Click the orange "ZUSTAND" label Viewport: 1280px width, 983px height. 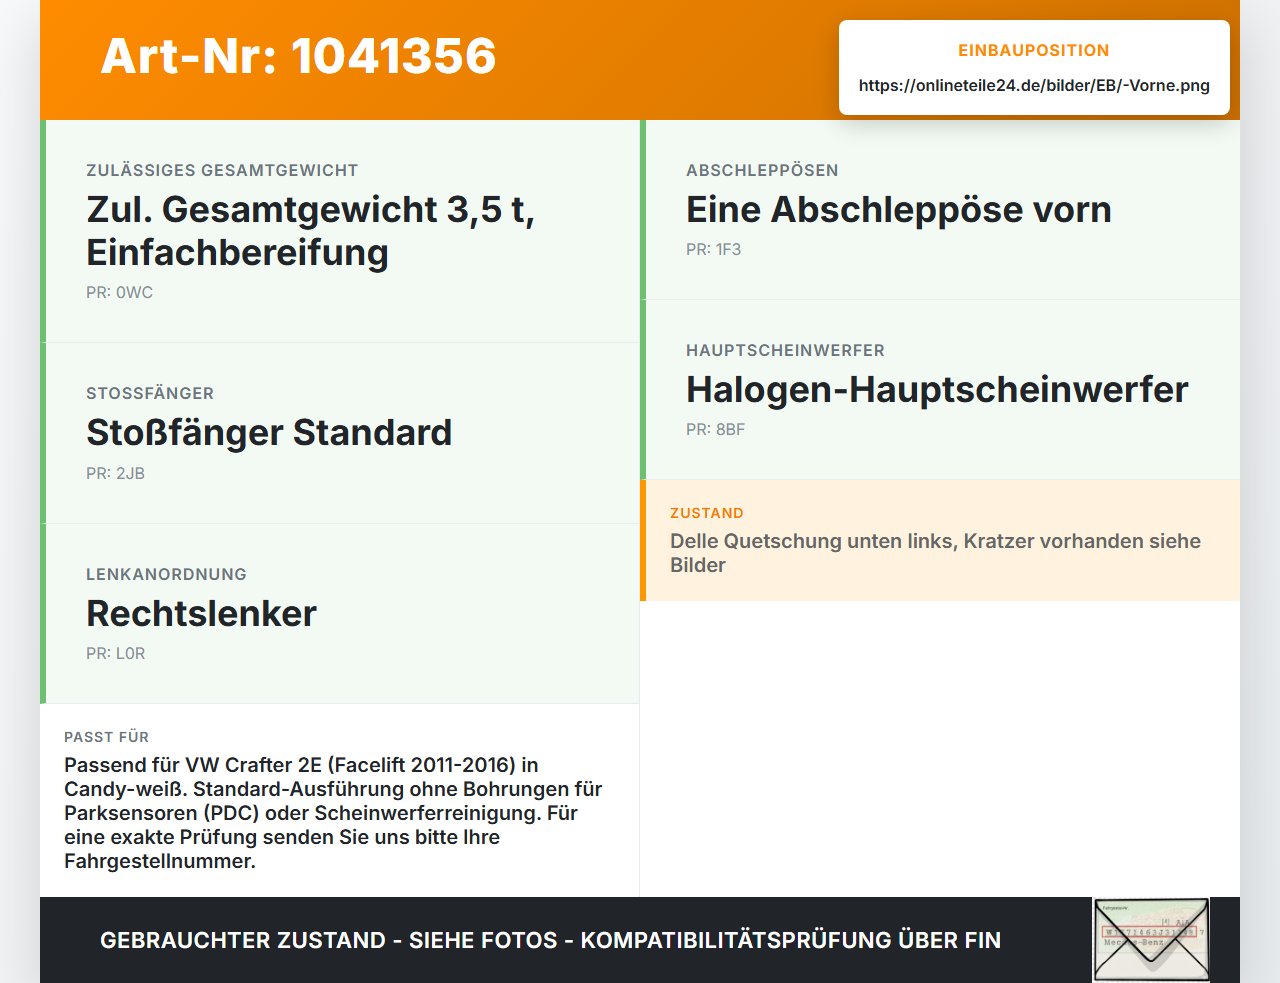pyautogui.click(x=707, y=513)
